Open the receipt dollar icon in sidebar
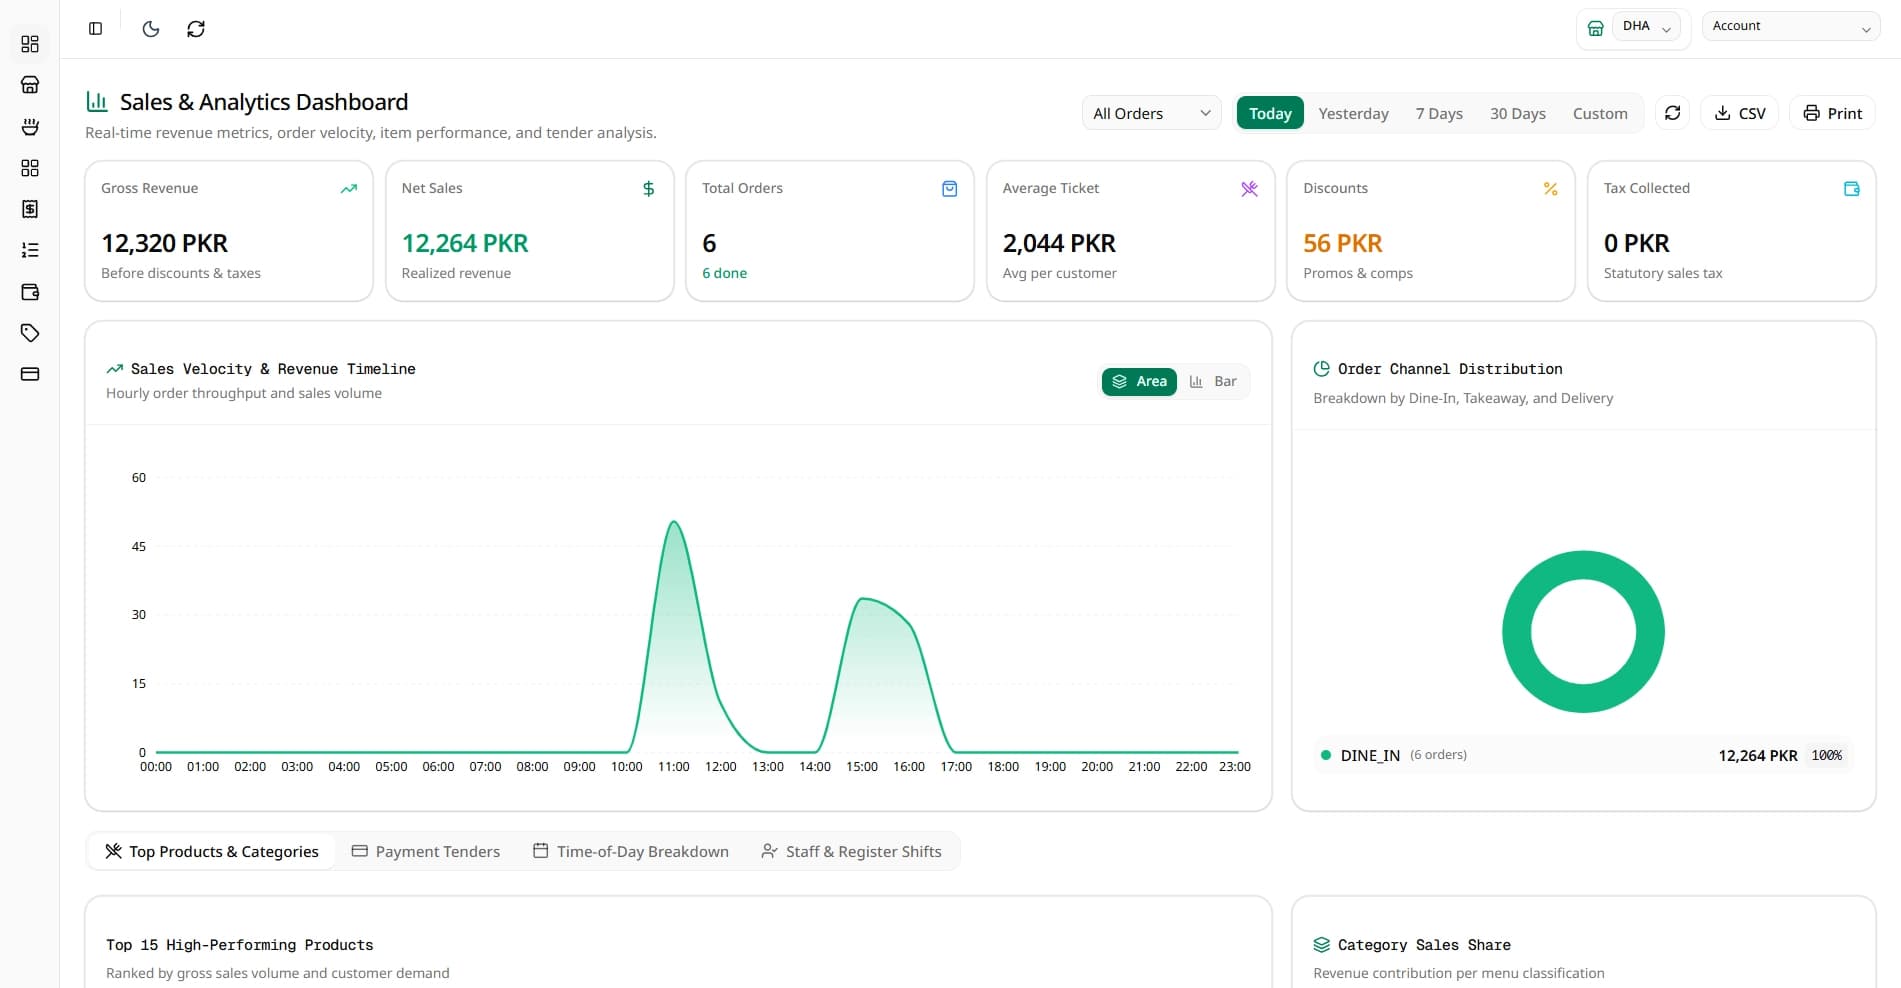Viewport: 1901px width, 988px height. (x=30, y=209)
